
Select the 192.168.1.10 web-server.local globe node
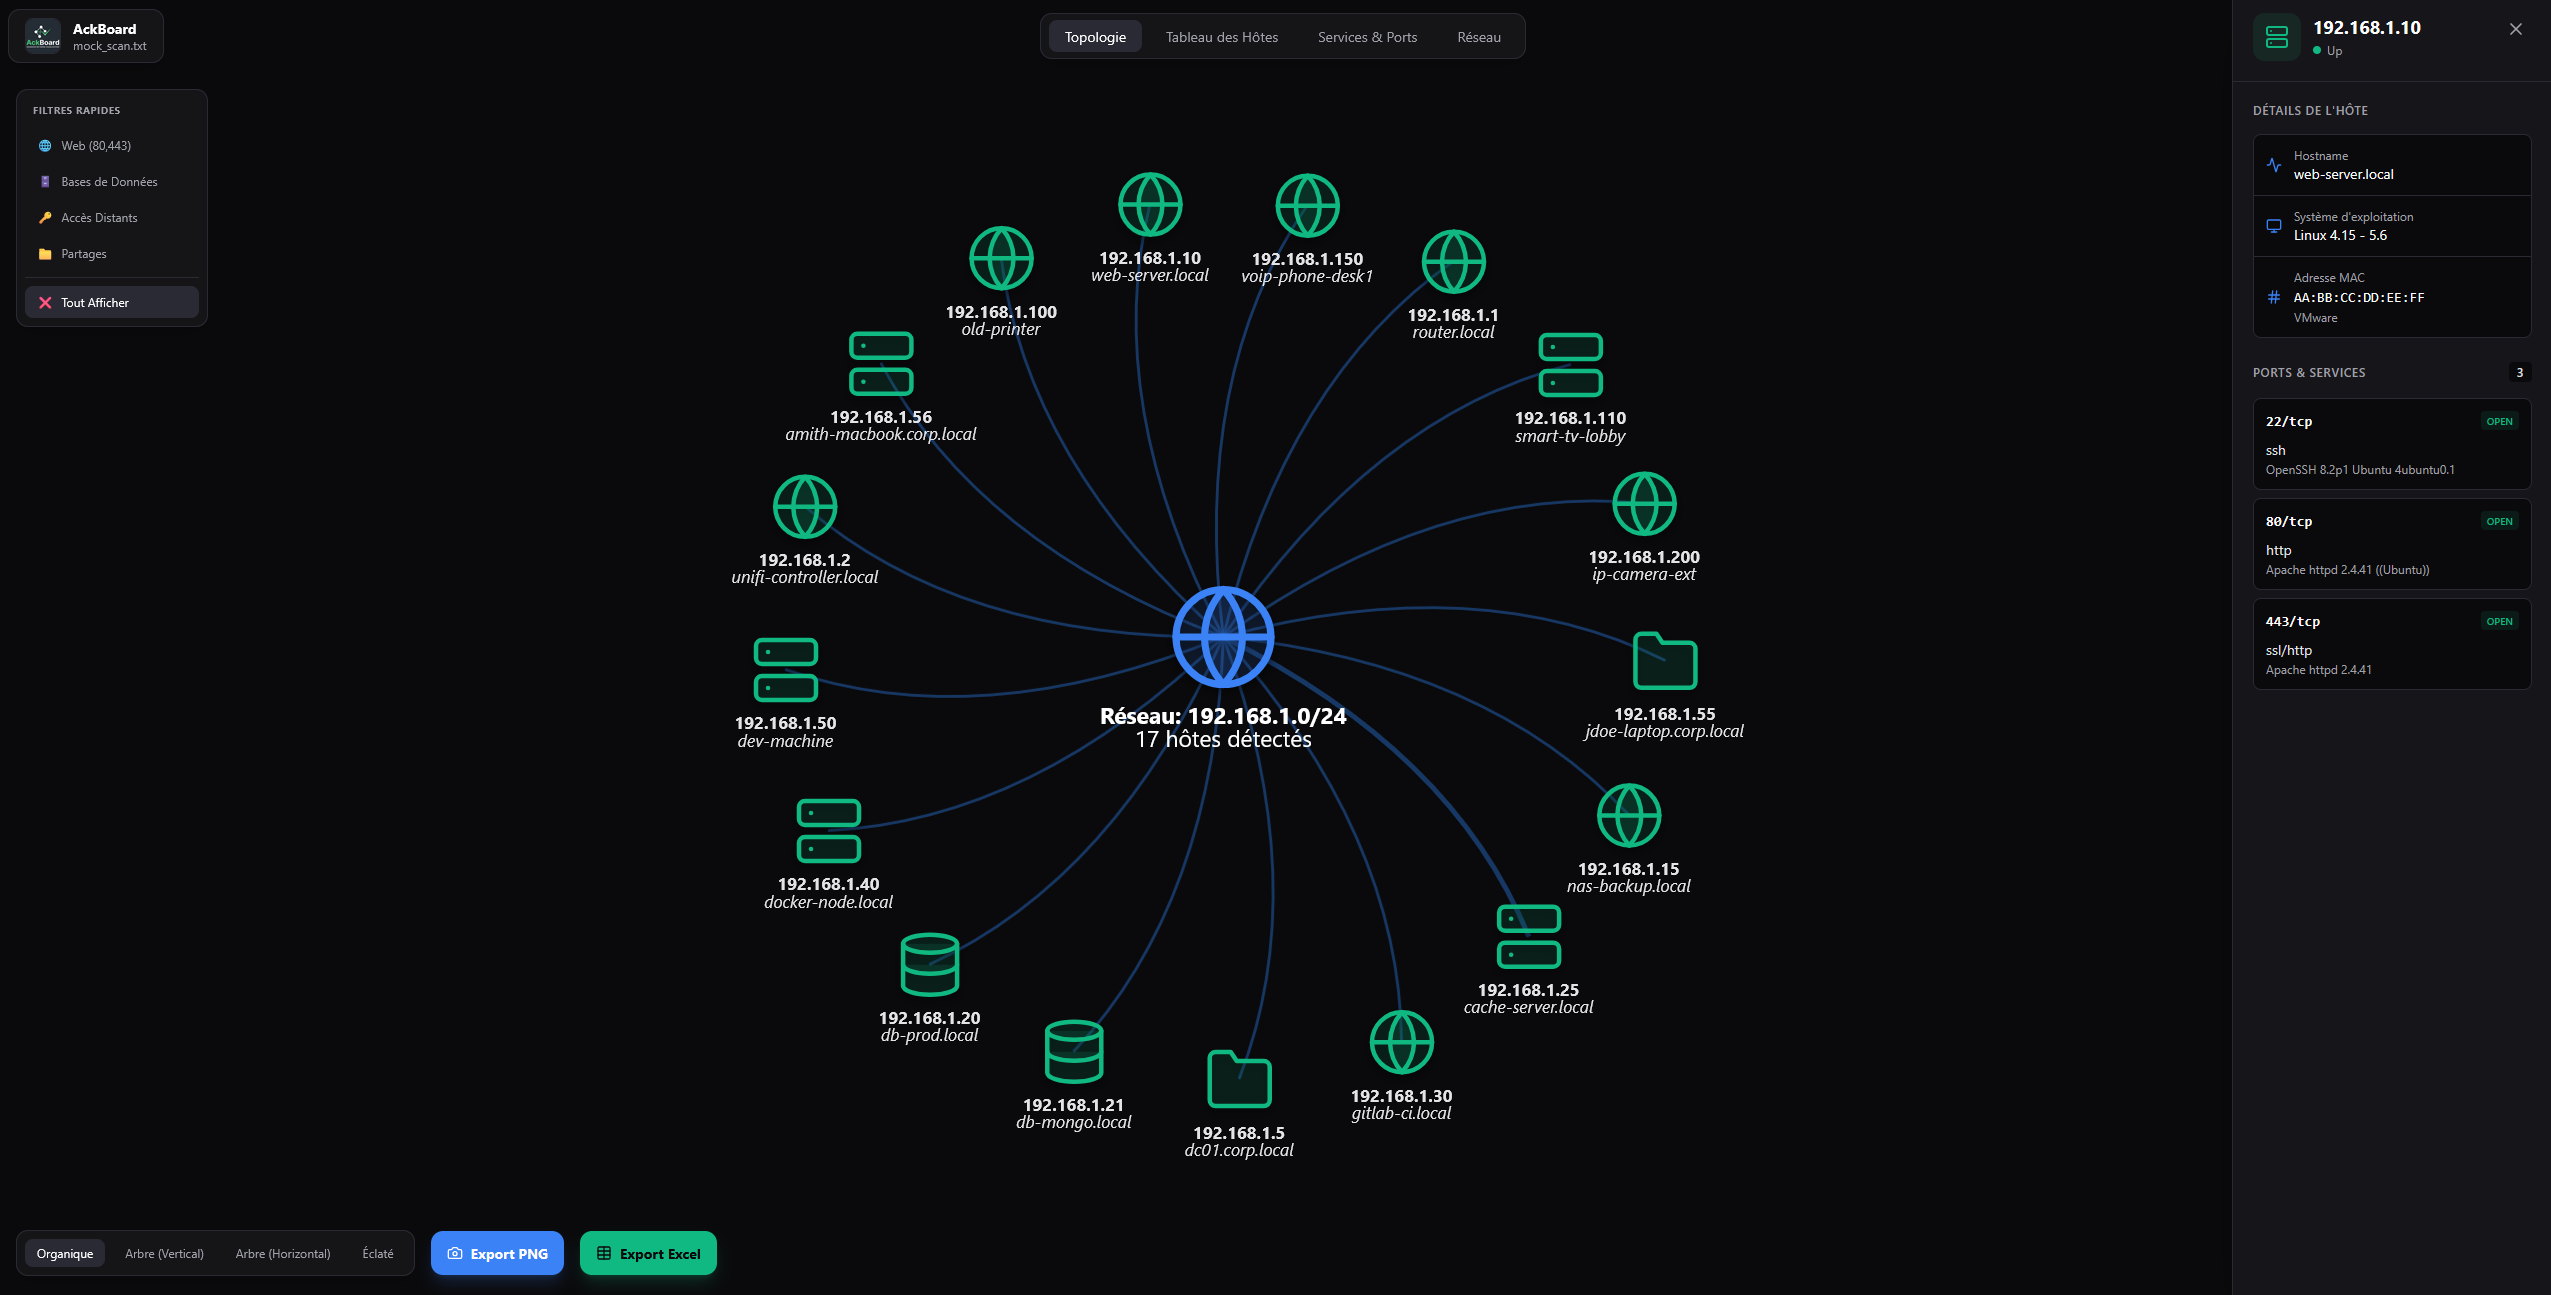(x=1150, y=205)
